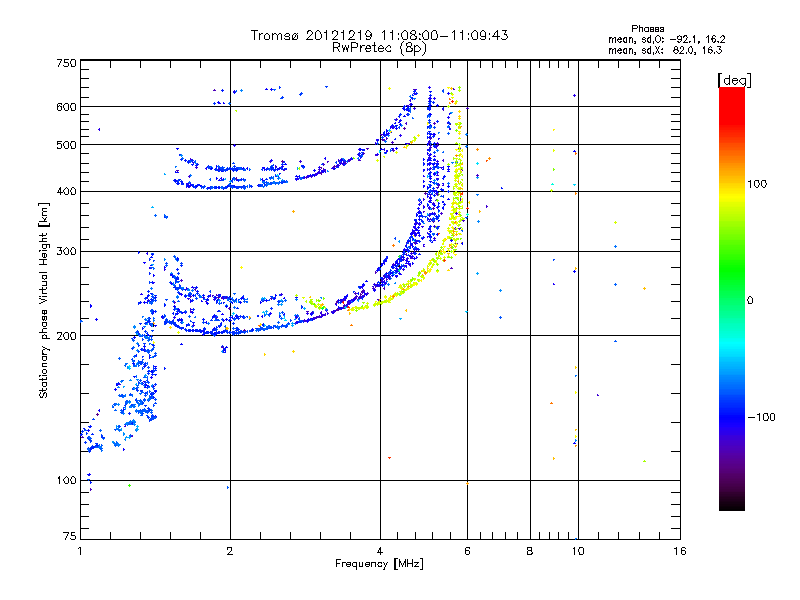Click the x-axis tick label '10'
The width and height of the screenshot is (800, 600).
click(578, 551)
